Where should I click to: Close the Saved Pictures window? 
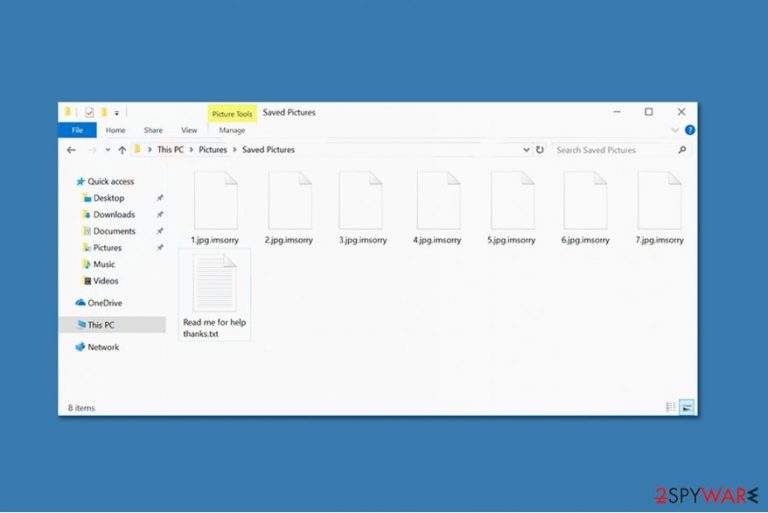pyautogui.click(x=681, y=112)
